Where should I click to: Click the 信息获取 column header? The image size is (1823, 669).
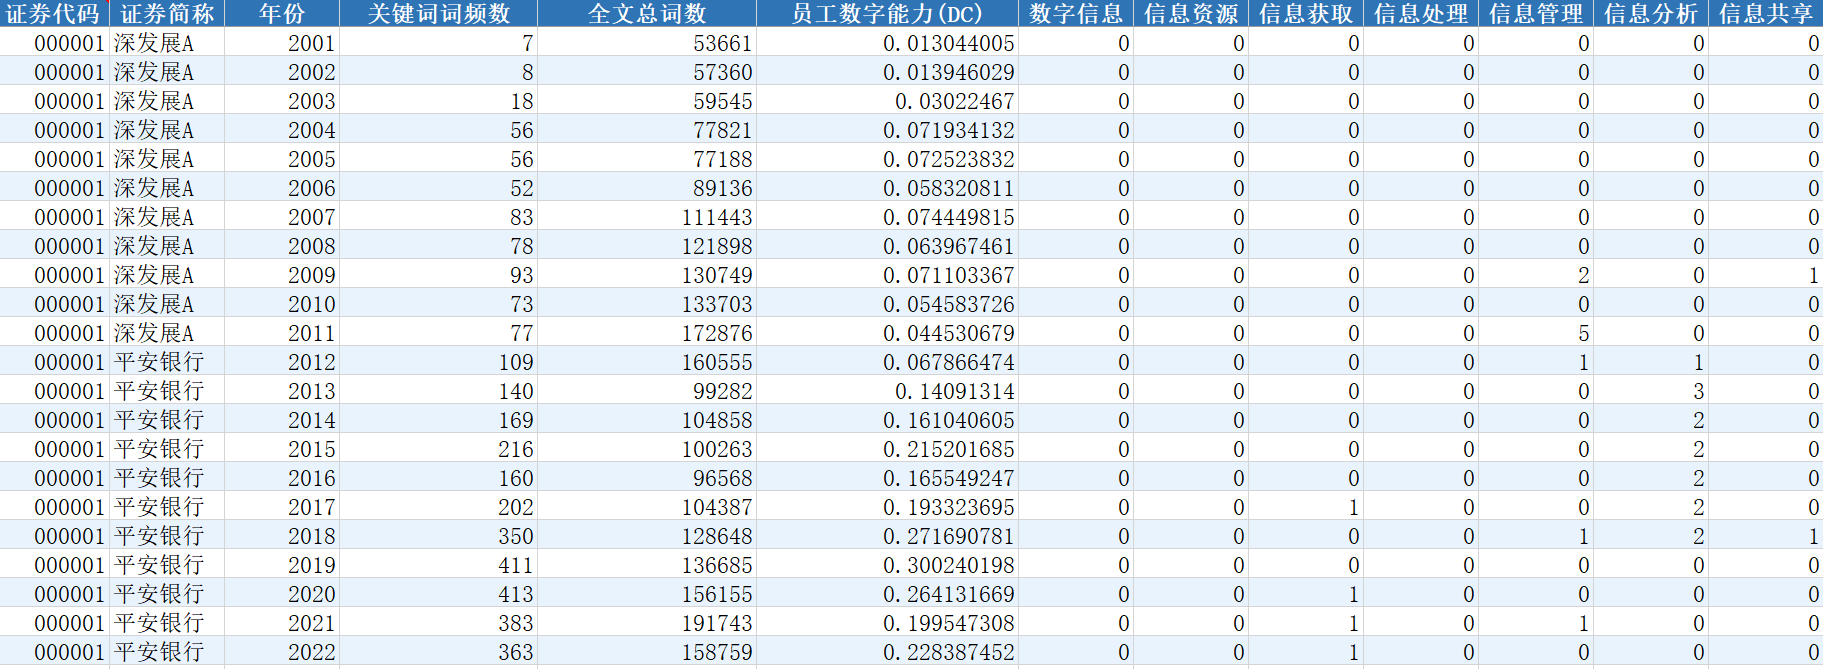tap(1306, 13)
